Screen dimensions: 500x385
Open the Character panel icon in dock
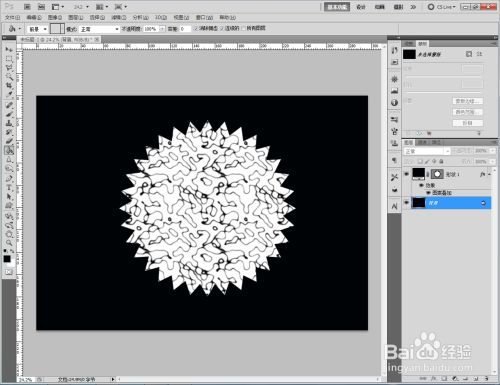[395, 207]
